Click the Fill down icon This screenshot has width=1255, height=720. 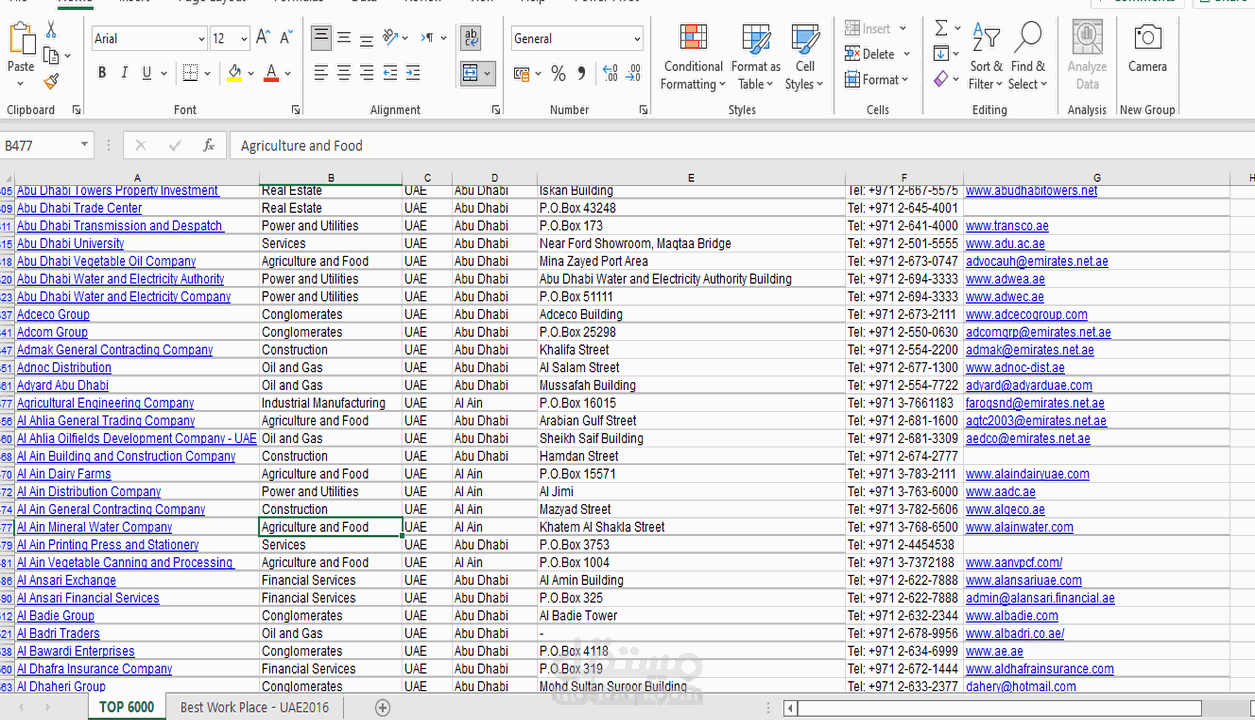point(941,53)
